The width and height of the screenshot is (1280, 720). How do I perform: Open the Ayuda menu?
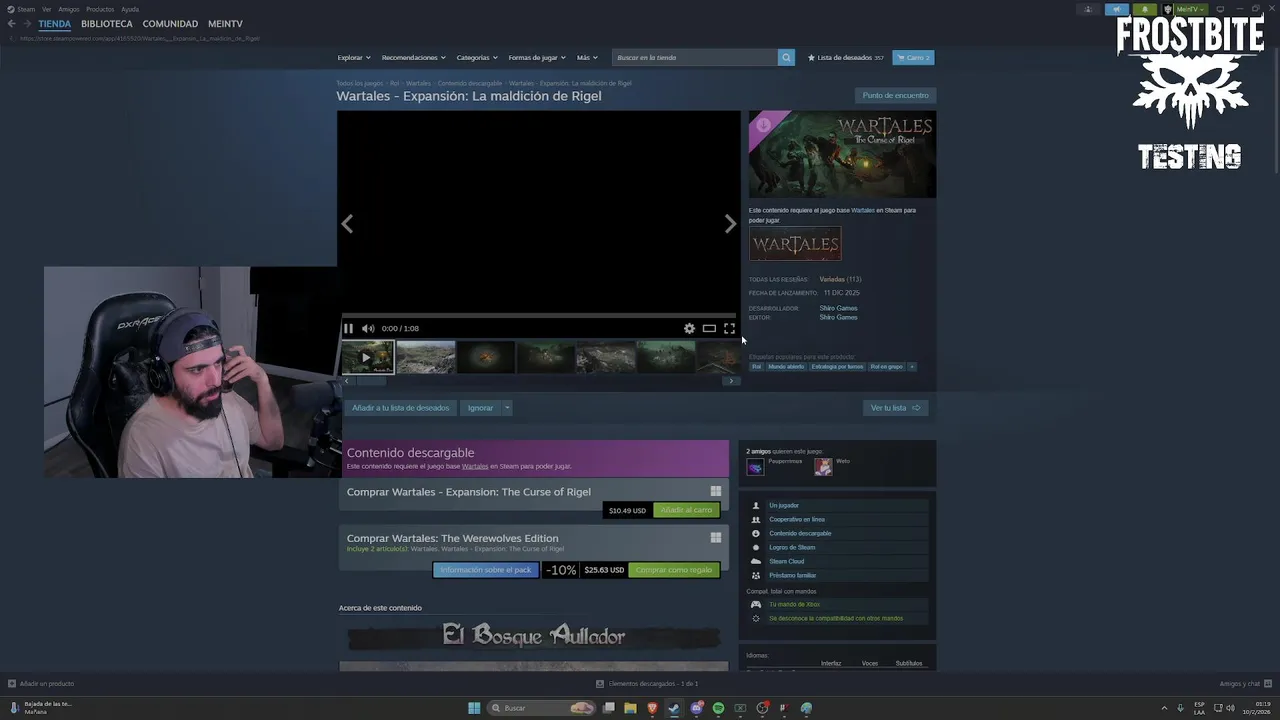point(130,9)
